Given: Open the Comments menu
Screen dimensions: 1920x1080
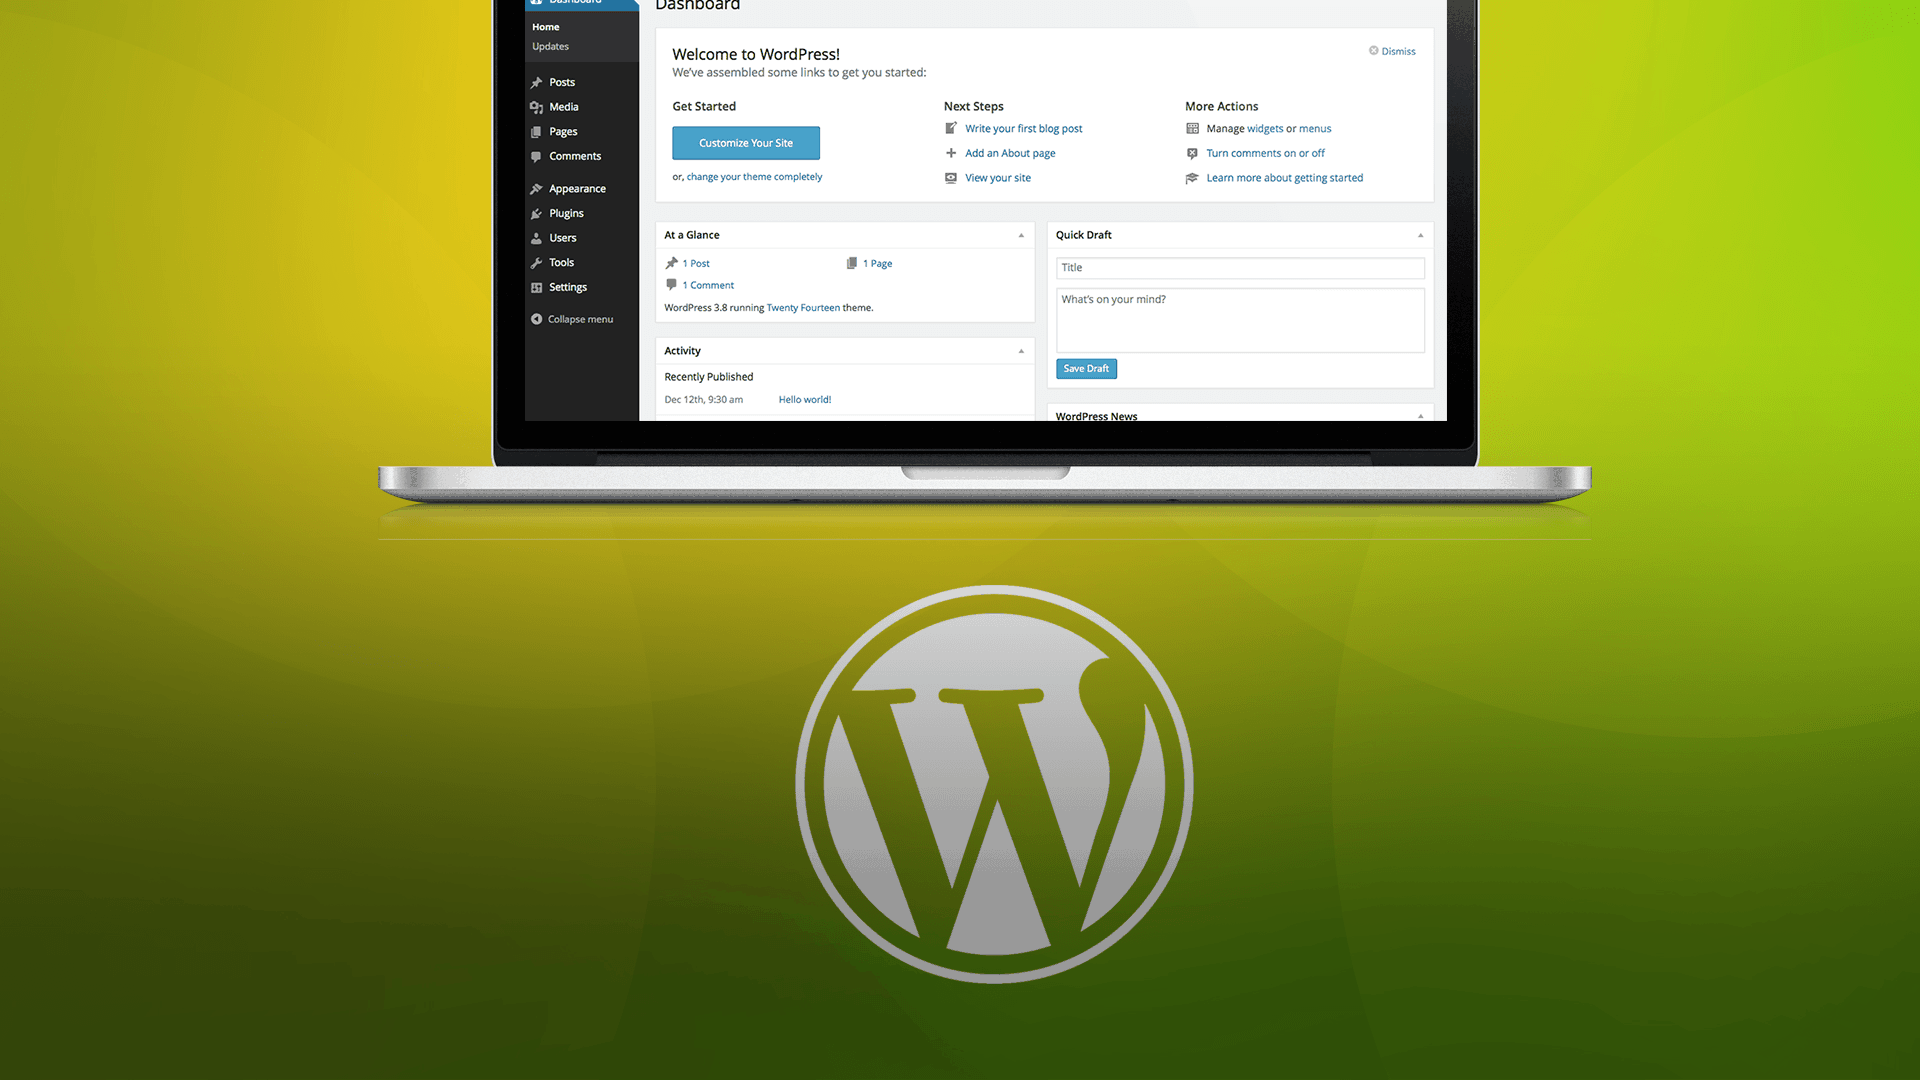Looking at the screenshot, I should [575, 157].
